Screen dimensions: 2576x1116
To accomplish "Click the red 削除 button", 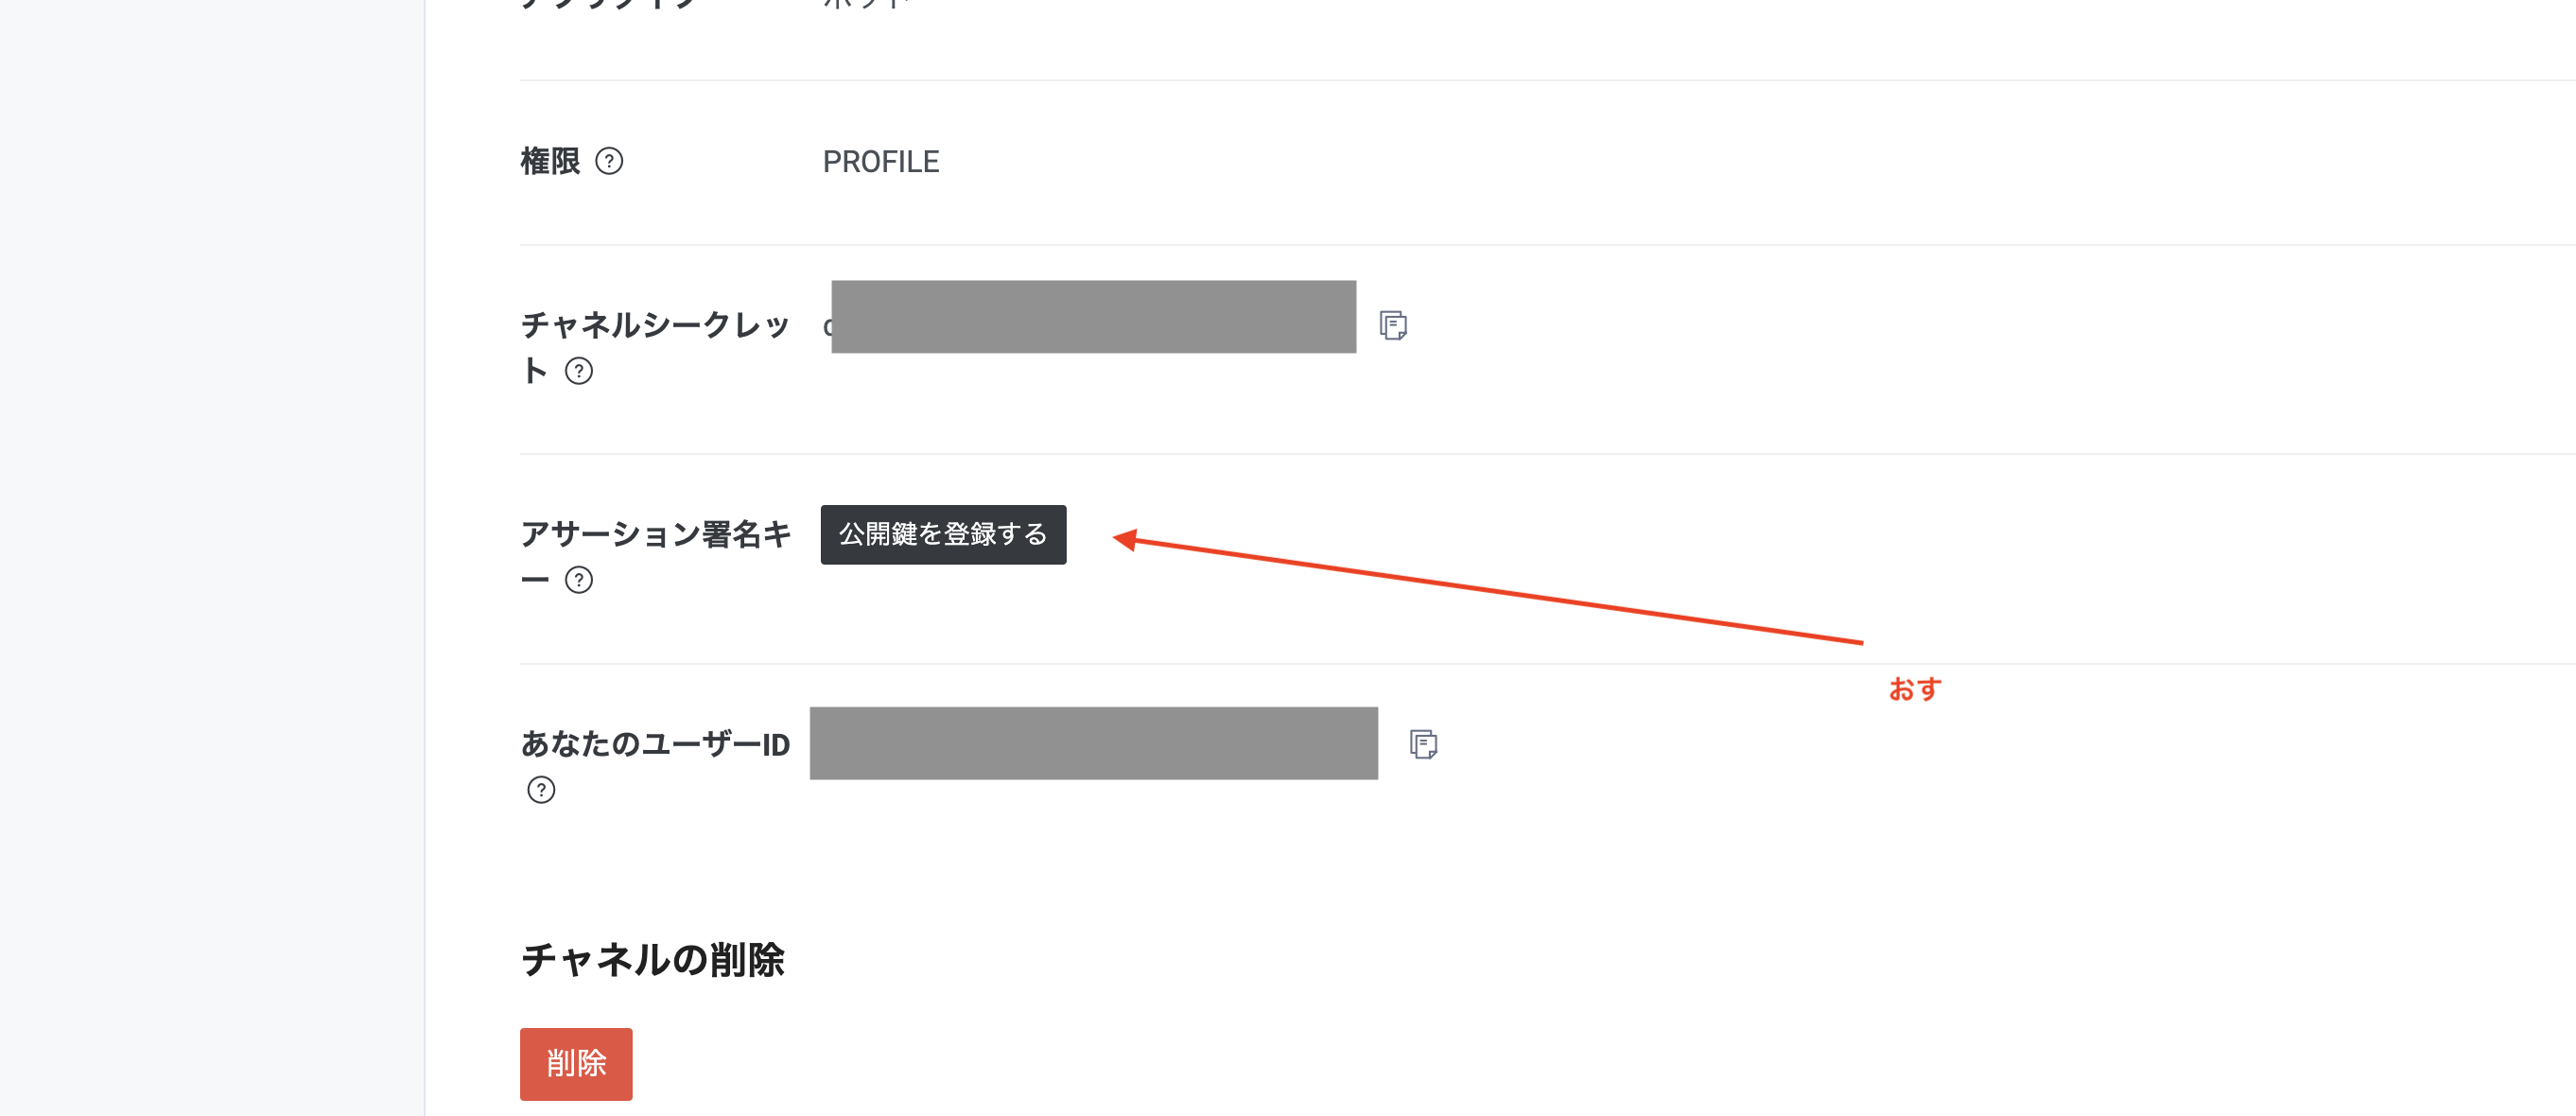I will 576,1063.
